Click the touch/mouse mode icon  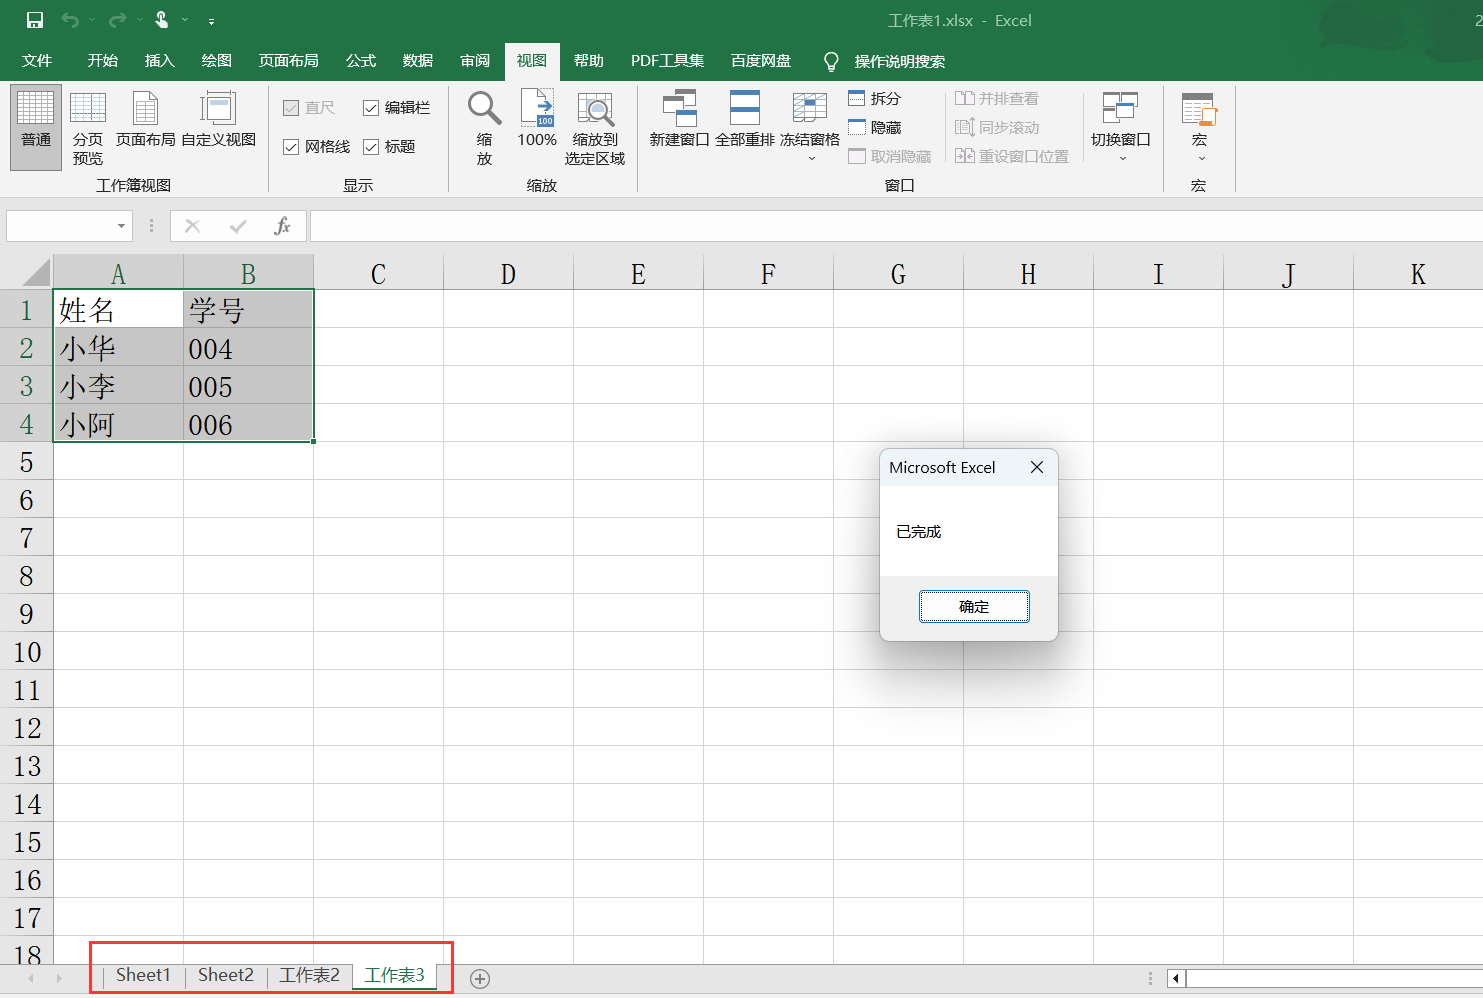(x=162, y=20)
